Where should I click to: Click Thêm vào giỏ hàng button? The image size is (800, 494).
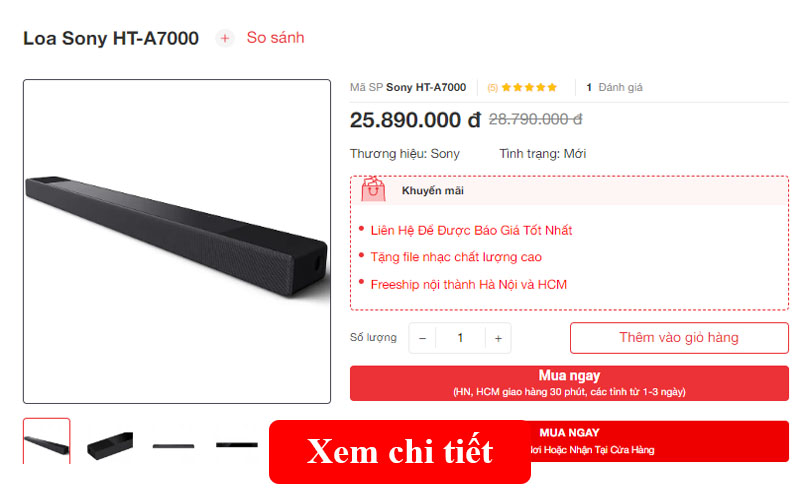coord(679,338)
